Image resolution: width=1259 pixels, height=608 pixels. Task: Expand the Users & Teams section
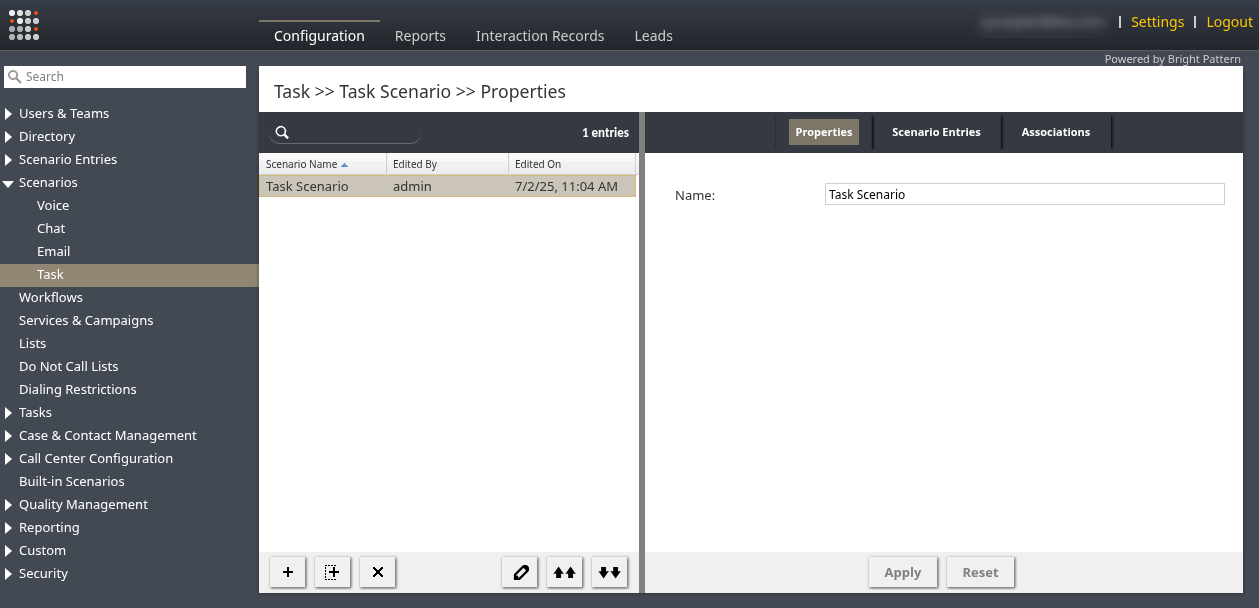click(x=9, y=114)
